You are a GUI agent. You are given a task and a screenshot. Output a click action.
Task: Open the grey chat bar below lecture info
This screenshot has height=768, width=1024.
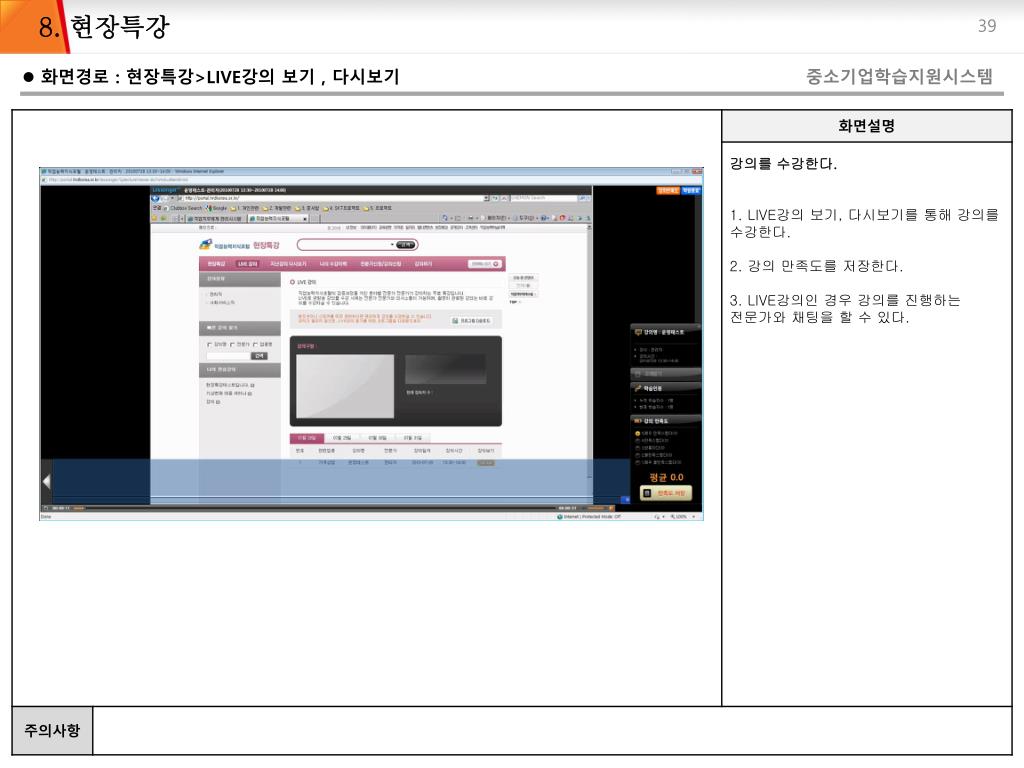pyautogui.click(x=665, y=374)
